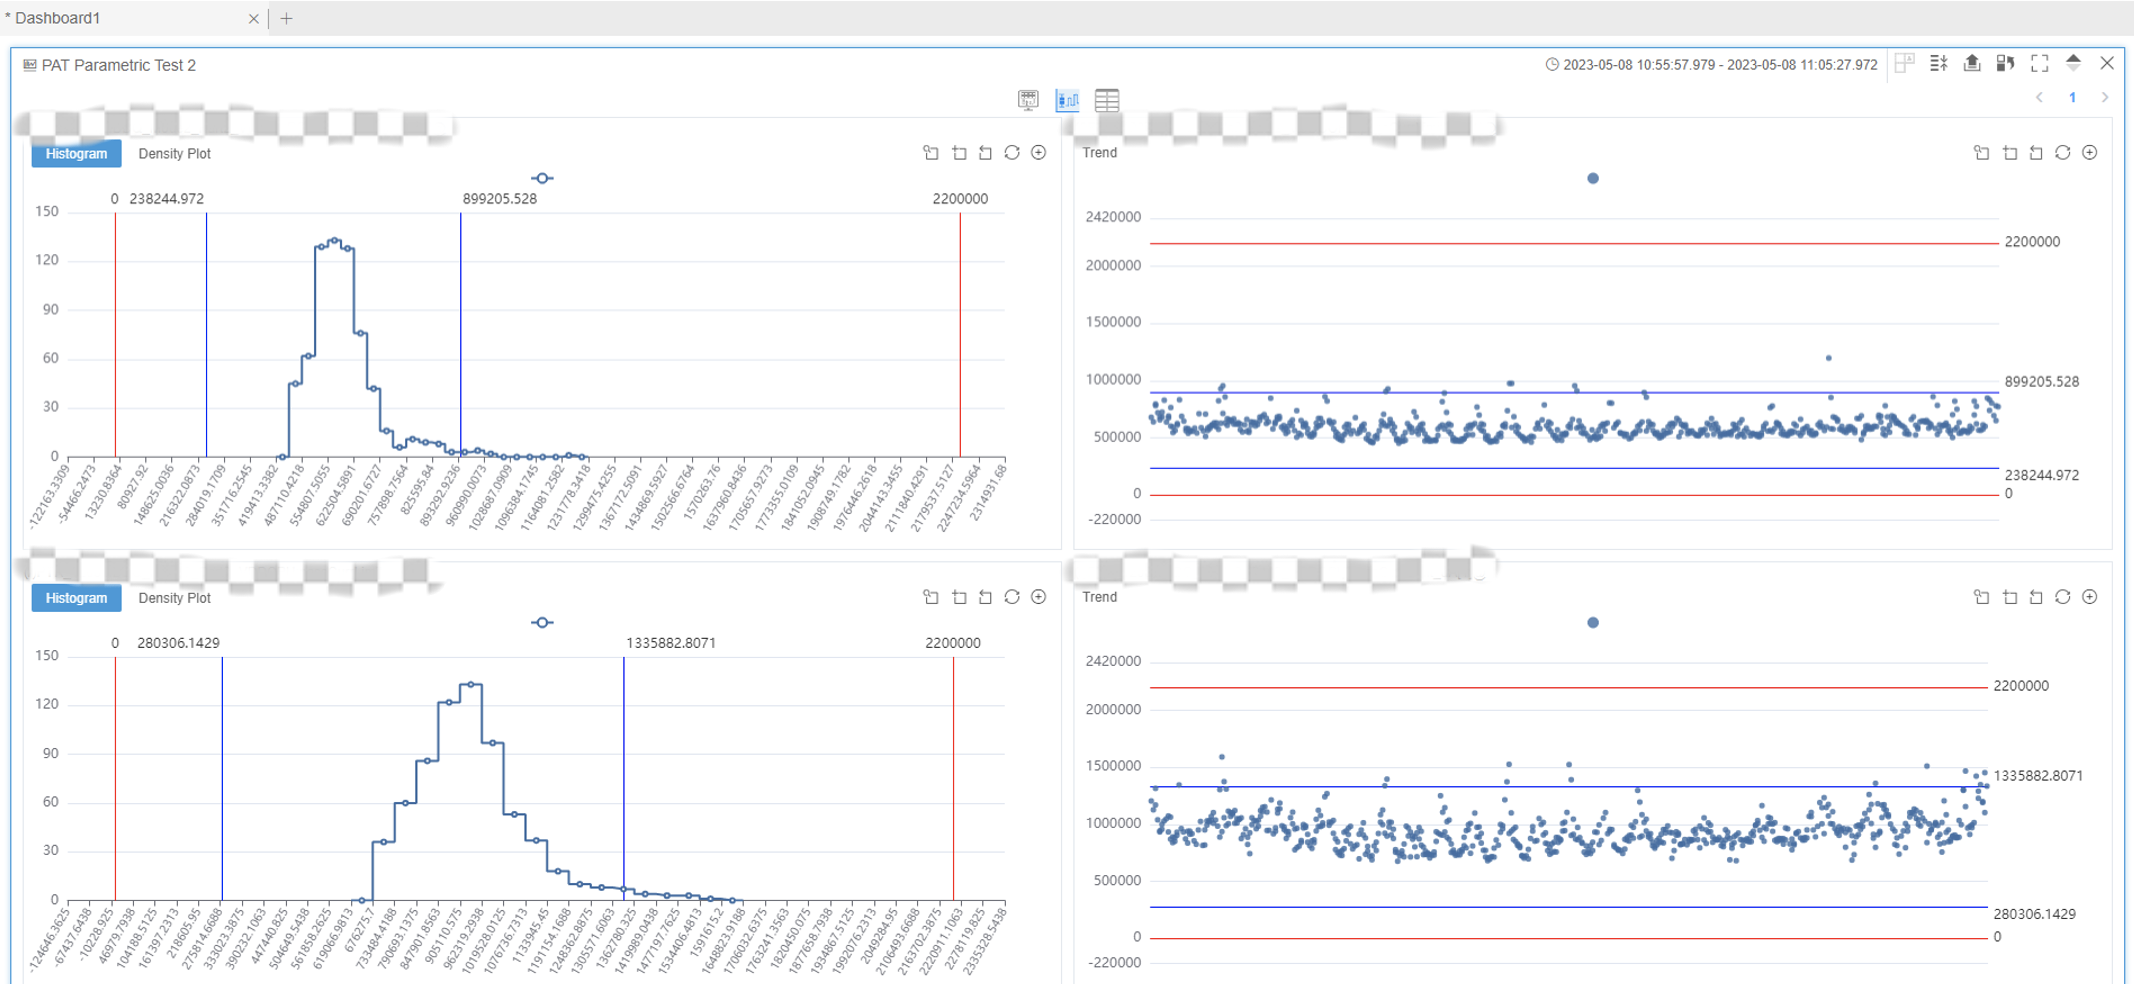
Task: Toggle the bottom trend series legend dot
Action: 1593,623
